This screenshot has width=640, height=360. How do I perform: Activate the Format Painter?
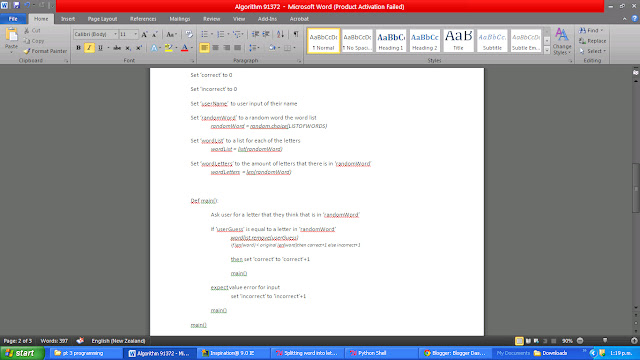tap(45, 51)
